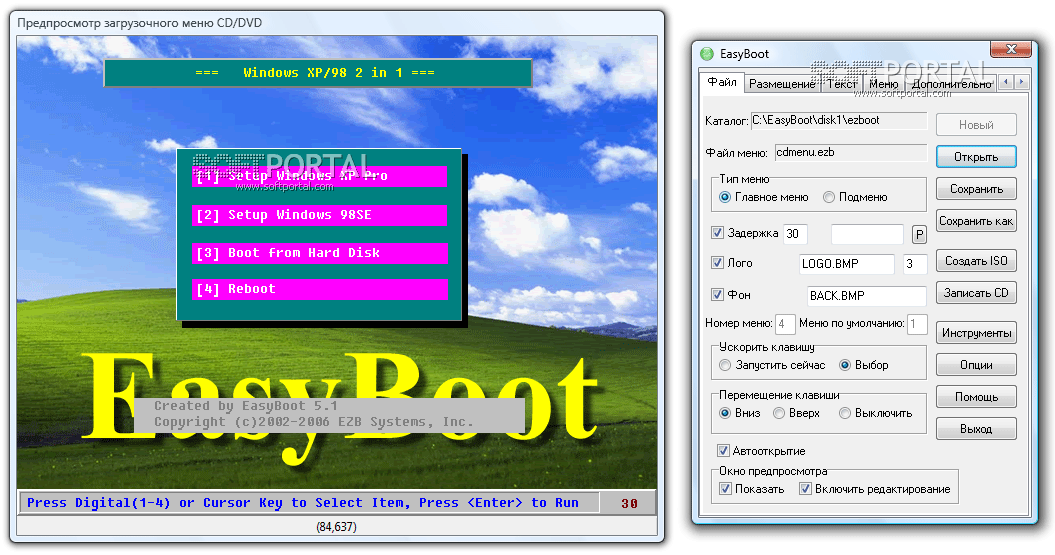The width and height of the screenshot is (1055, 555).
Task: Choose the Запустить сейчас radio option
Action: pos(726,365)
